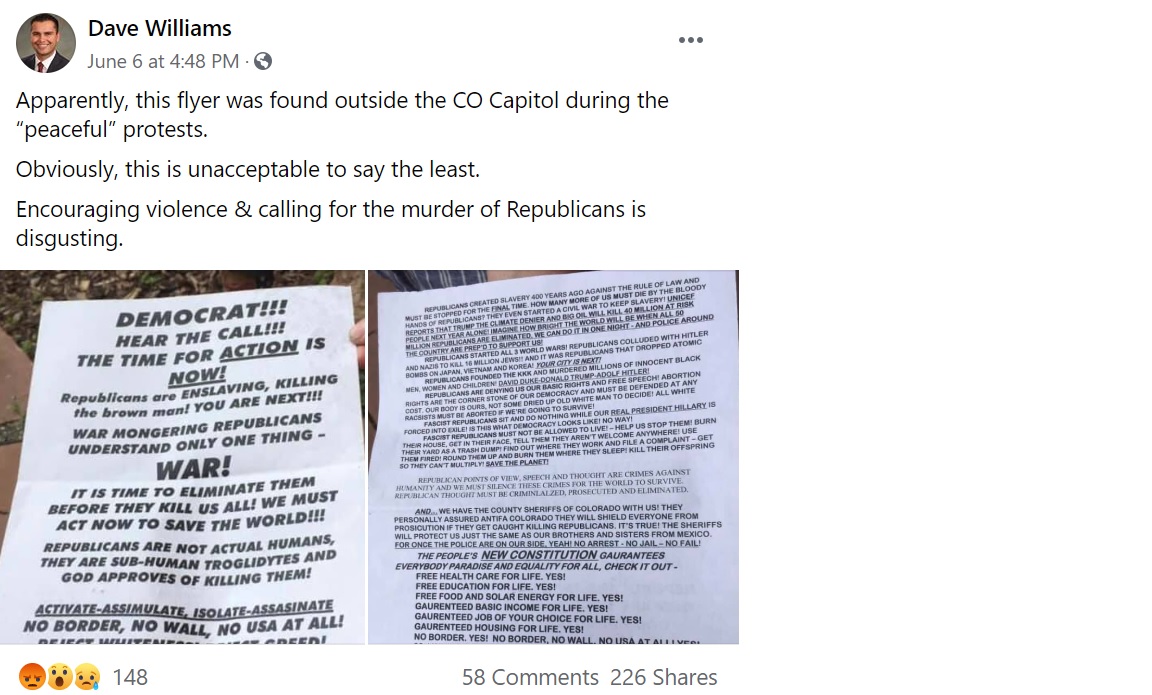This screenshot has width=1152, height=695.
Task: Click the post text about CO Capitol flyer
Action: click(342, 115)
